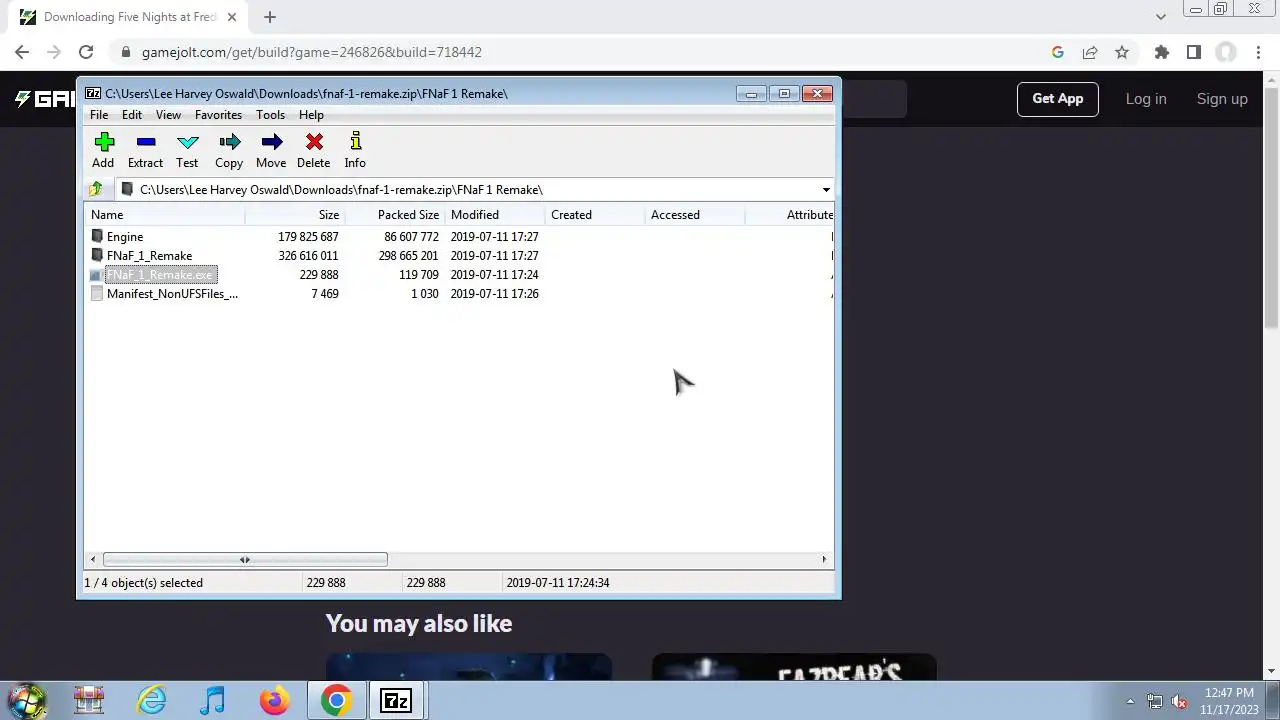This screenshot has height=720, width=1280.
Task: Sort by Created column header
Action: pyautogui.click(x=595, y=215)
